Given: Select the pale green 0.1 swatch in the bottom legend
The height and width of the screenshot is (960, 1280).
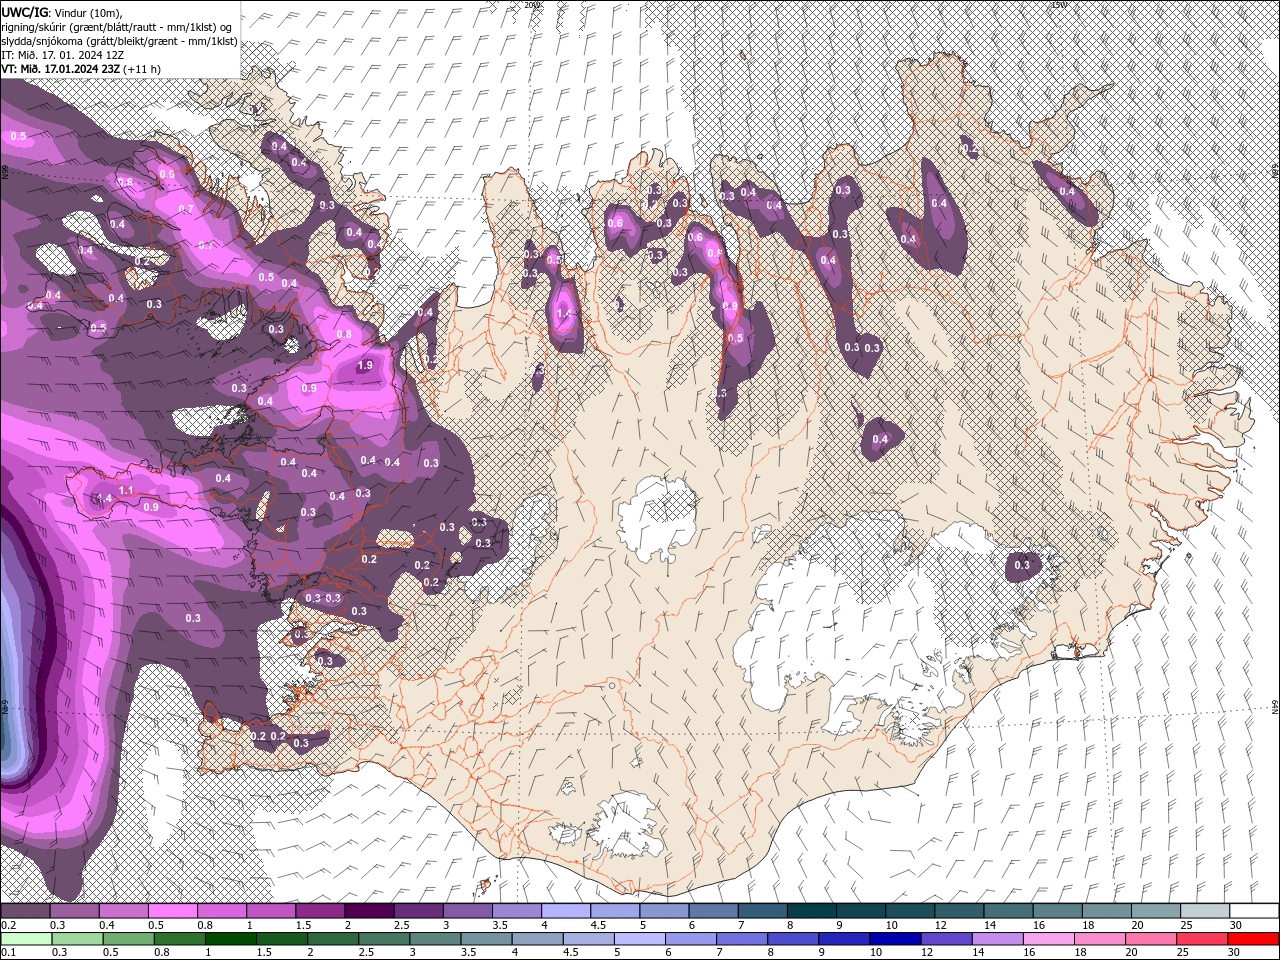Looking at the screenshot, I should (x=26, y=938).
